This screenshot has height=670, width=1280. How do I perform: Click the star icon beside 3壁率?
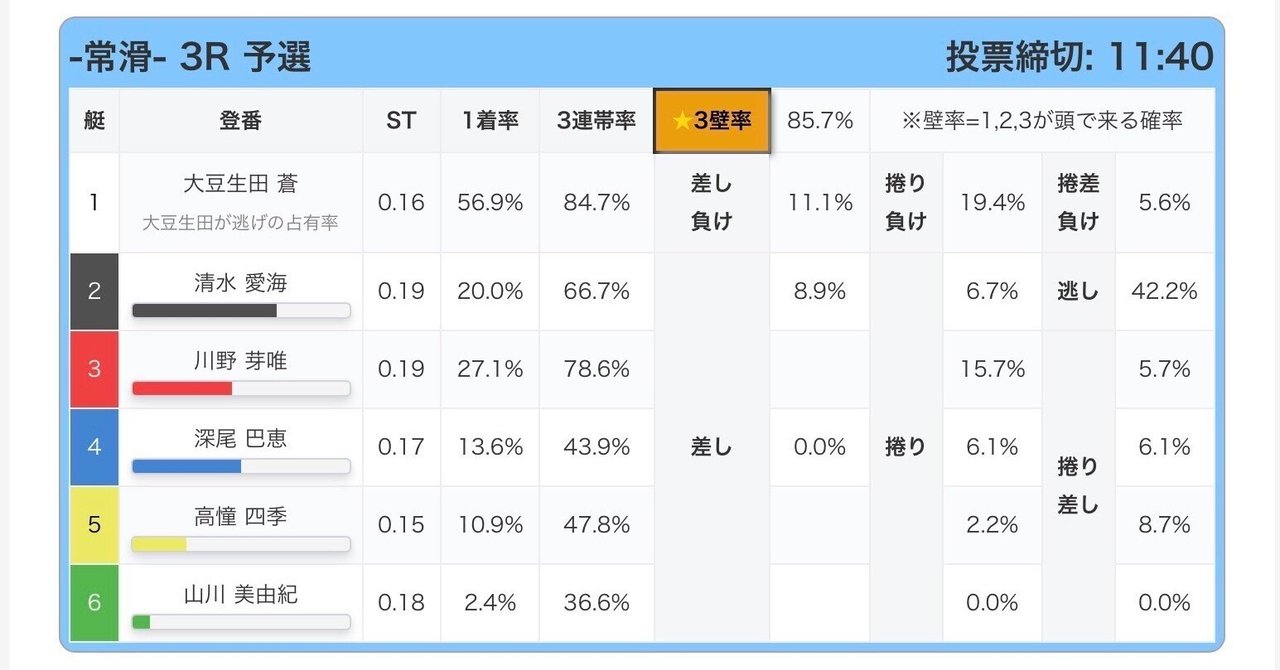coord(682,121)
